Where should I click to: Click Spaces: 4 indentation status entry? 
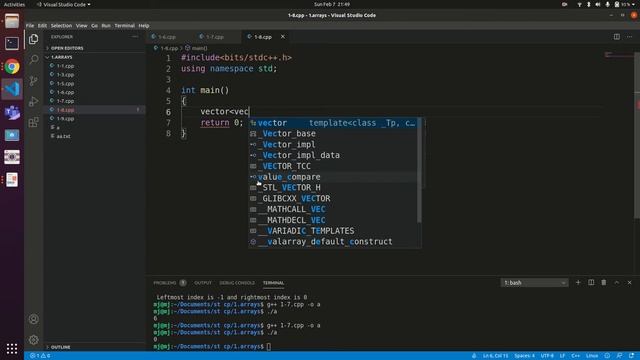pos(524,356)
